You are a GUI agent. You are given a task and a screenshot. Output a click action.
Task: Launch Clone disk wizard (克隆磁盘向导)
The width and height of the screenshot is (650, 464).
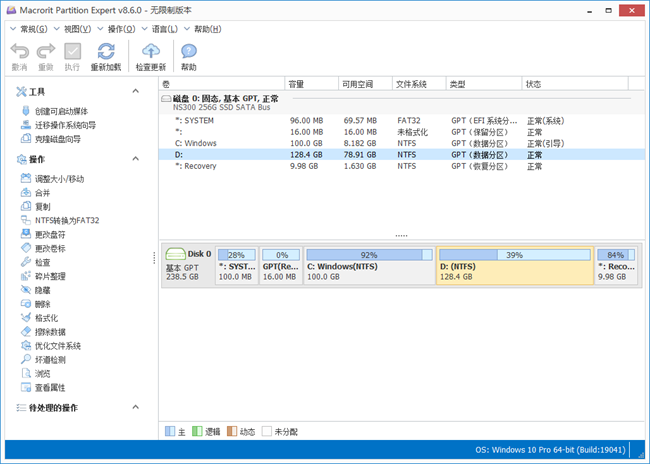(x=51, y=139)
